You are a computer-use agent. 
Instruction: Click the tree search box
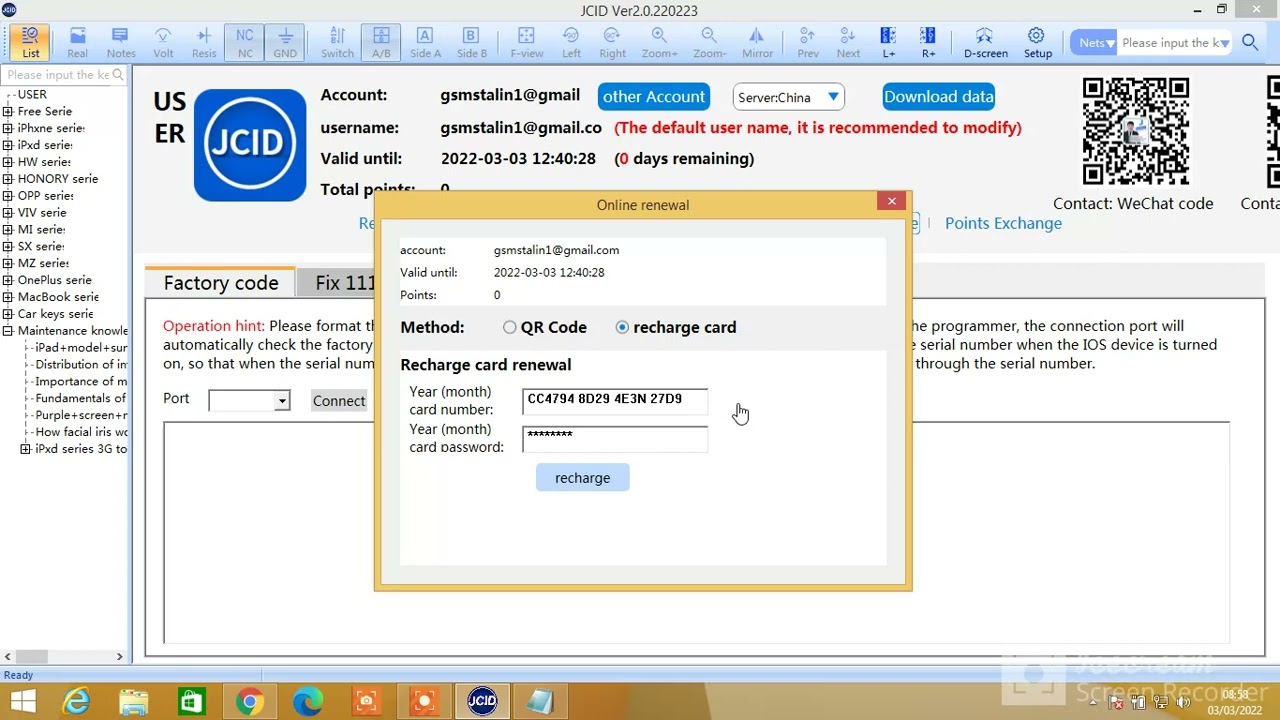click(64, 74)
